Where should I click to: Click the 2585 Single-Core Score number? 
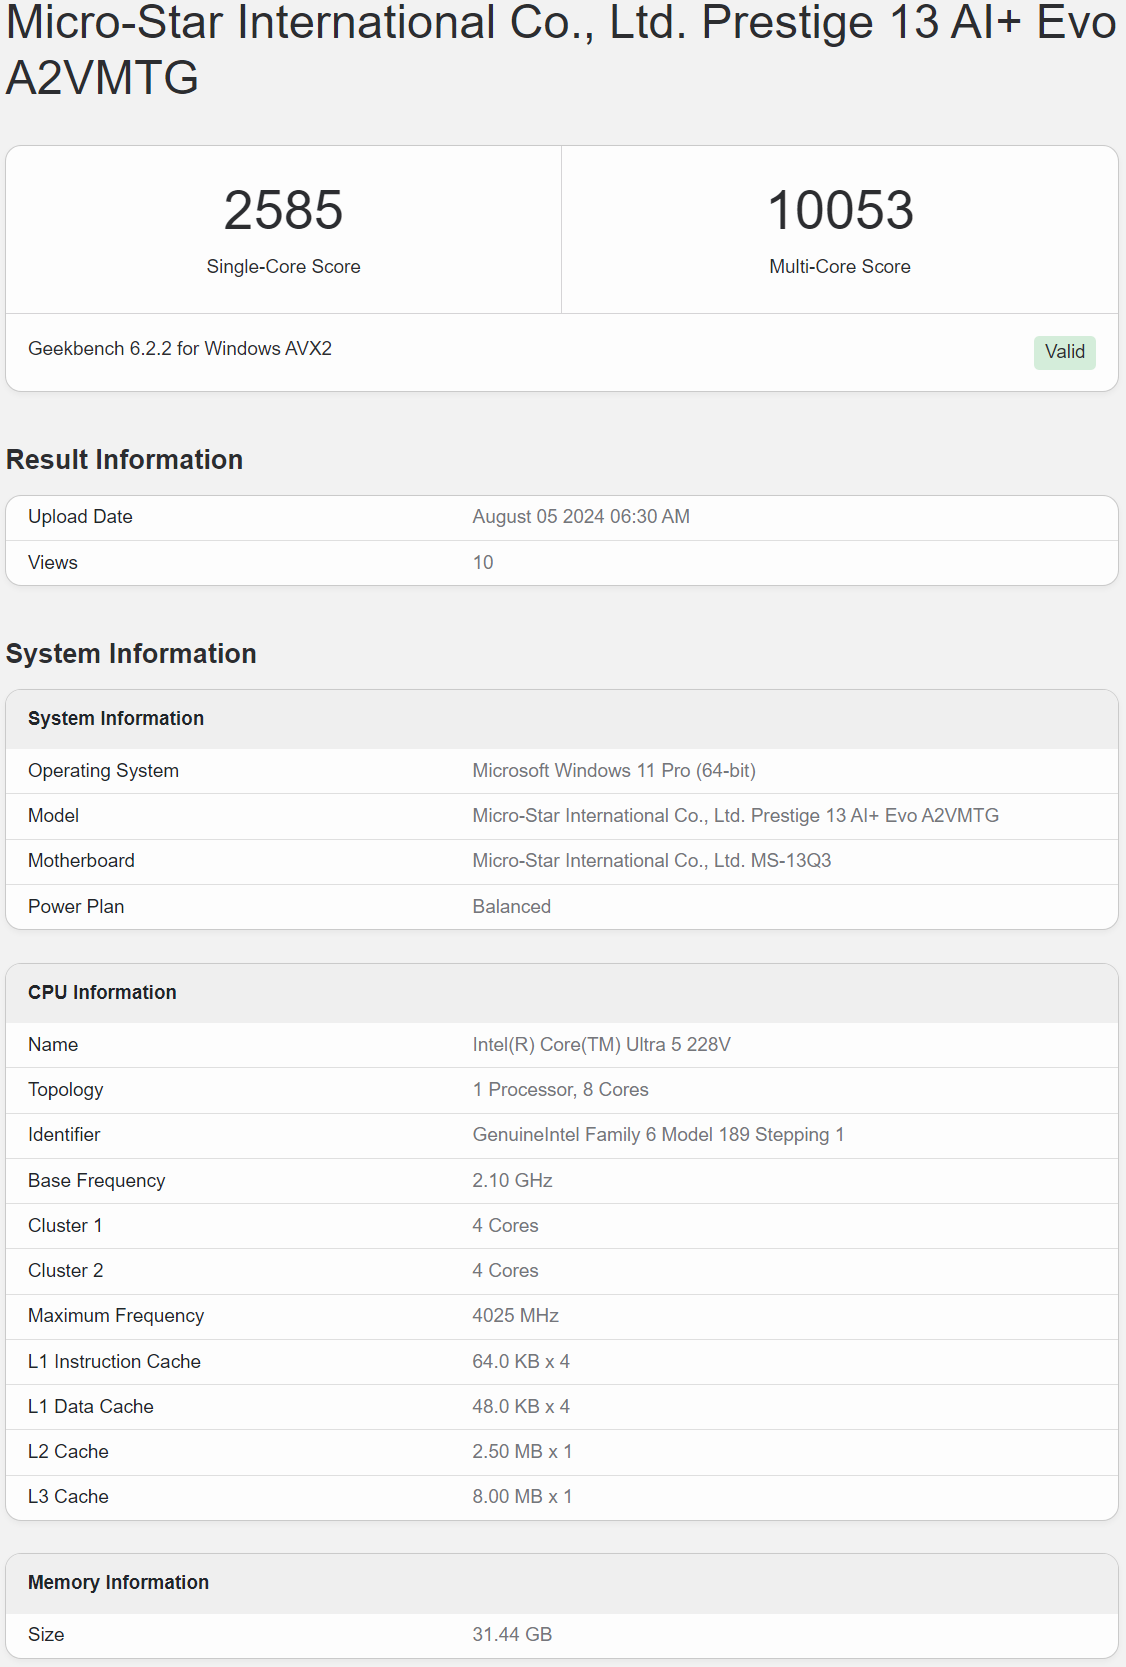[x=283, y=211]
